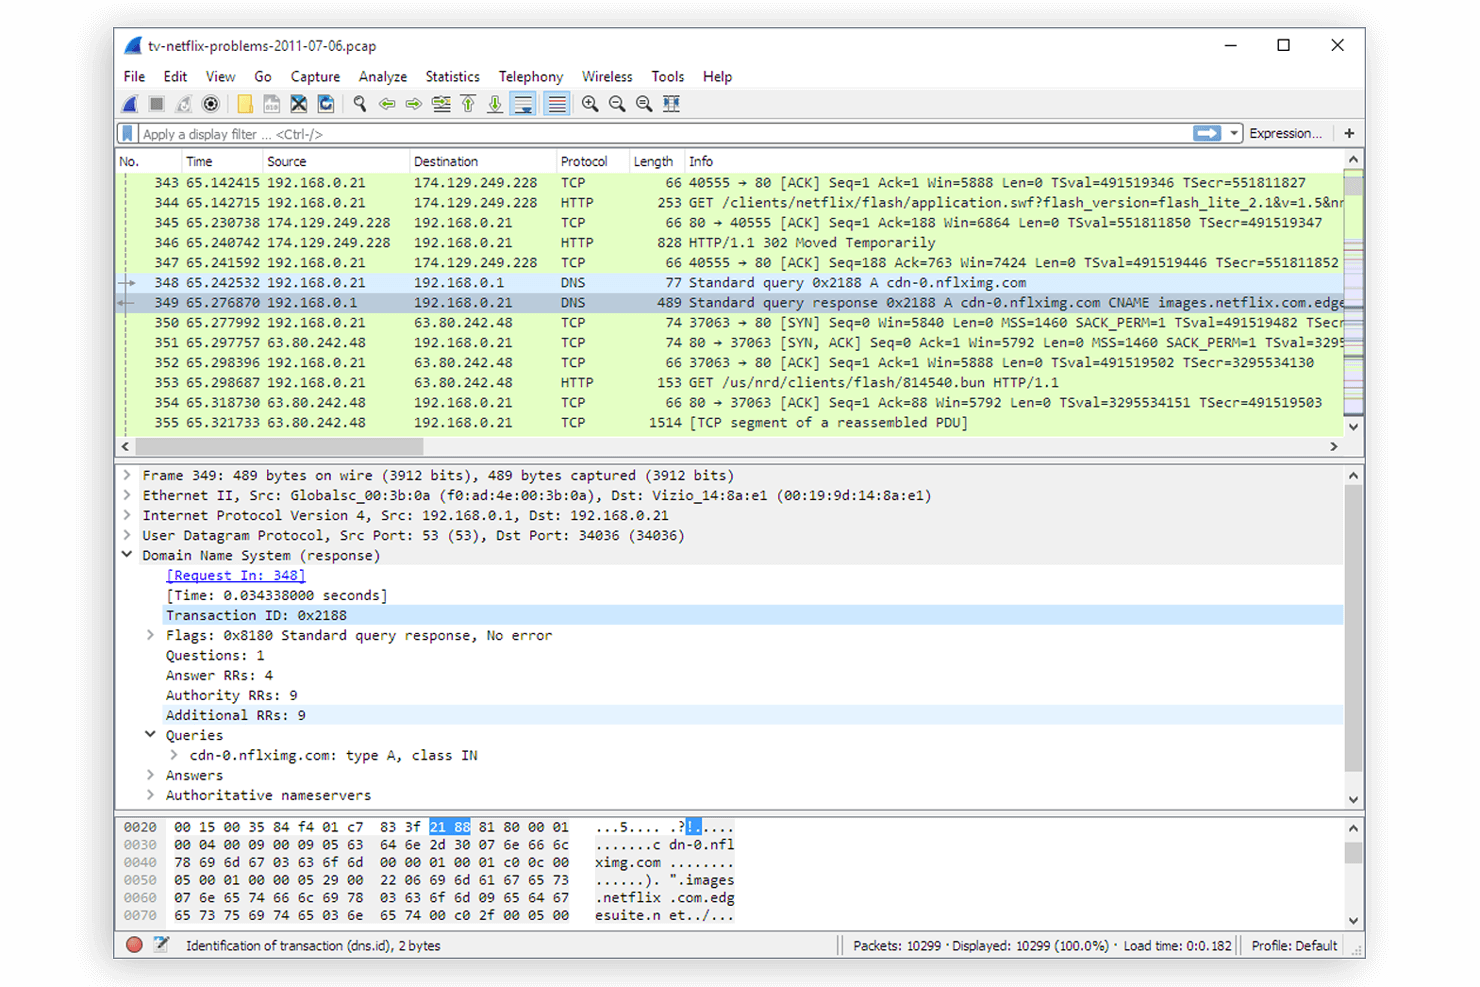
Task: Toggle packet list colorization button
Action: 557,104
